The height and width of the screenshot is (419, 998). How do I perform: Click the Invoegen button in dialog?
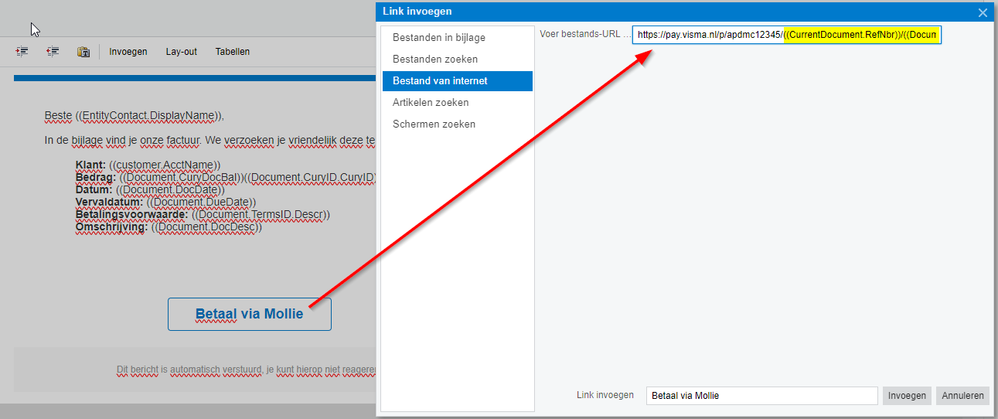point(907,395)
